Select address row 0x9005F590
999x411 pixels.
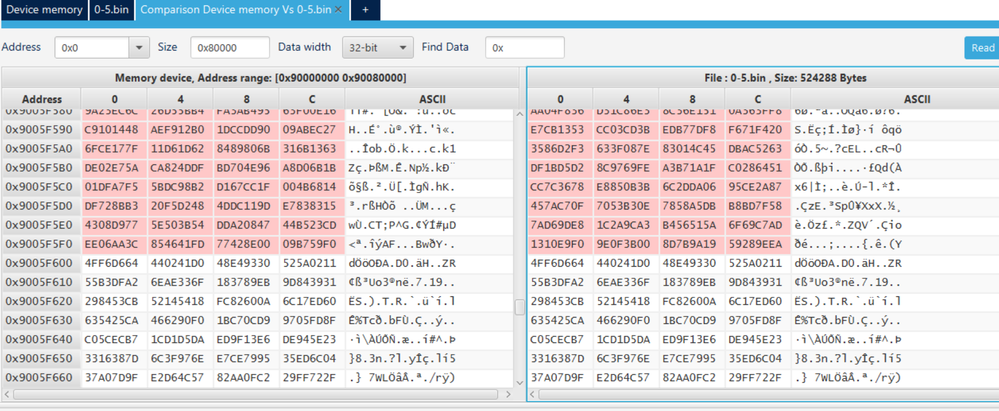(41, 129)
